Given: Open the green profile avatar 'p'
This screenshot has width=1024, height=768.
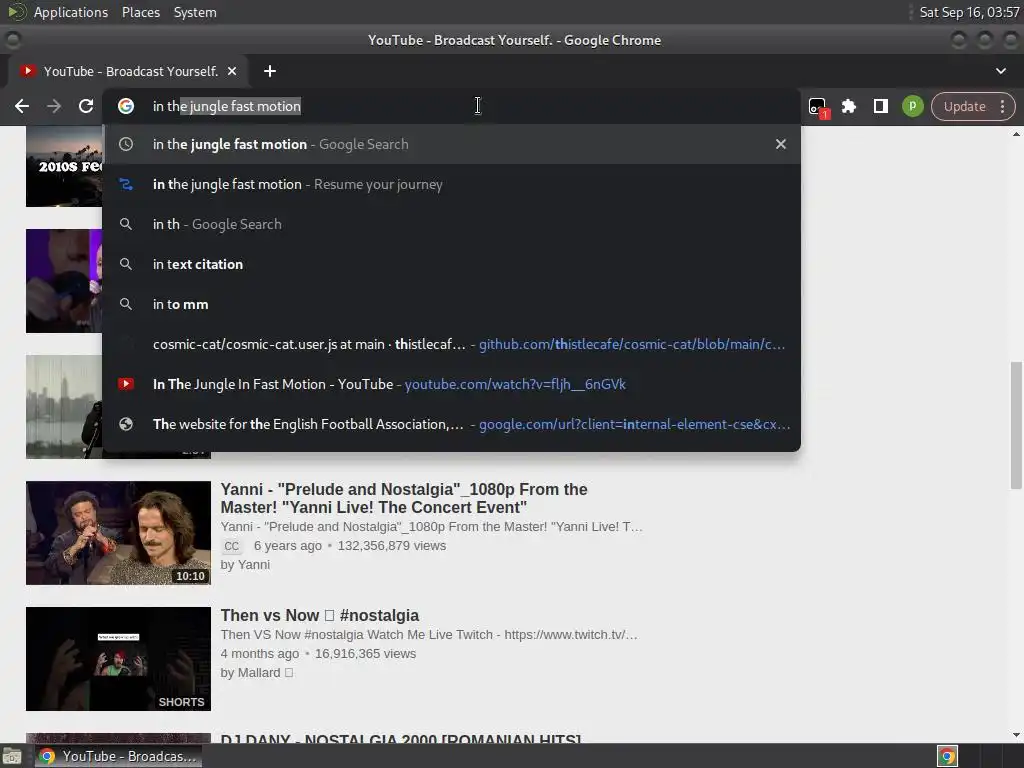Looking at the screenshot, I should point(912,106).
